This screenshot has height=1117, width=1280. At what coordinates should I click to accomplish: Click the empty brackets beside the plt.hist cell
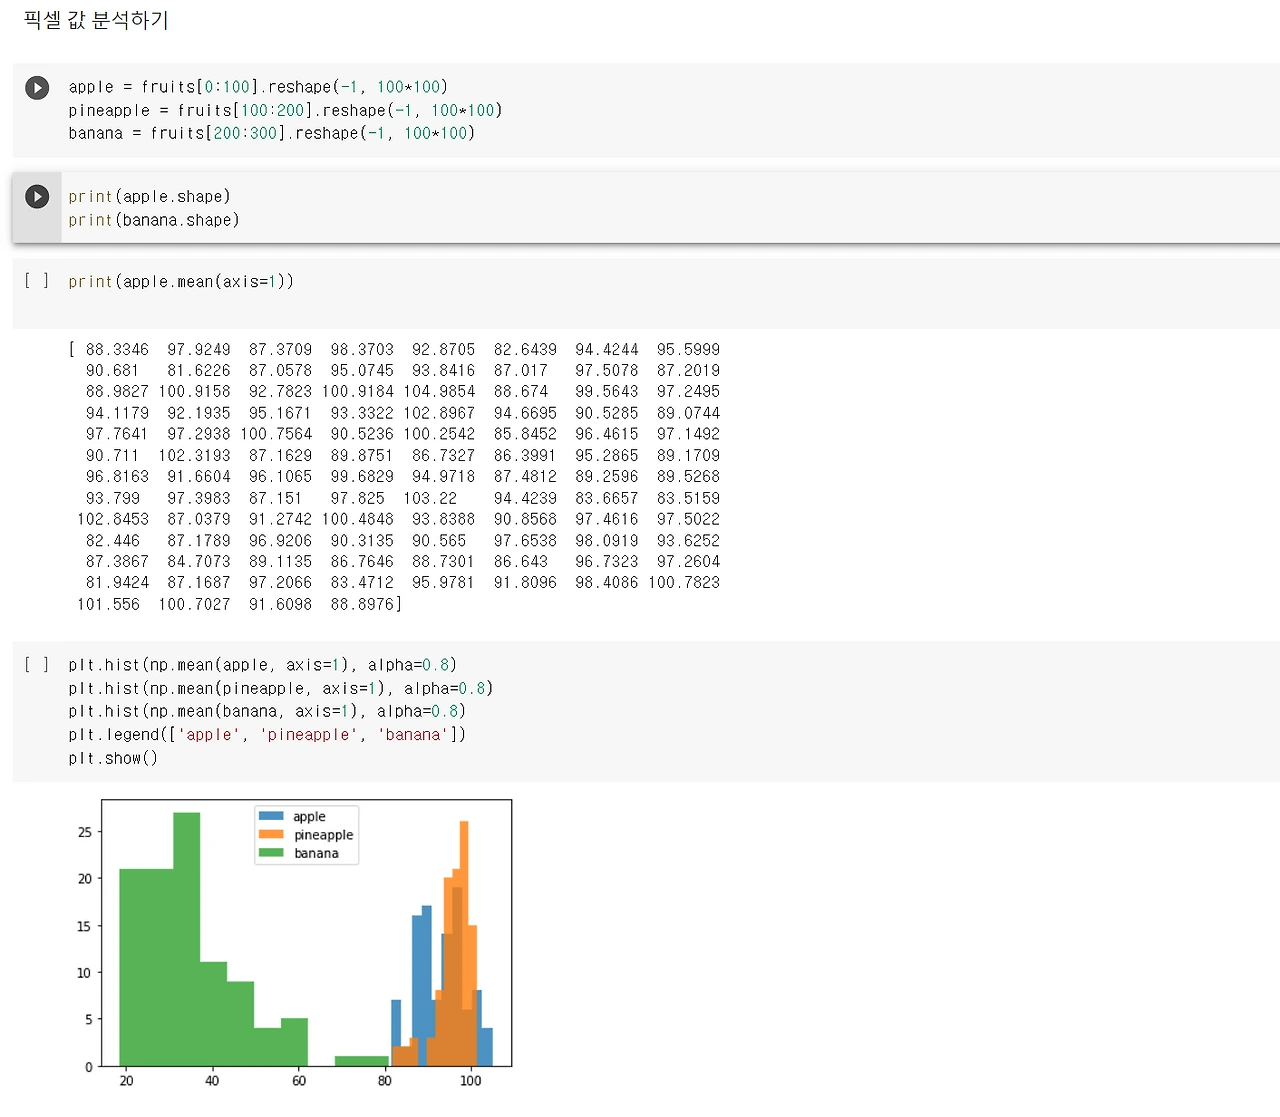point(36,664)
